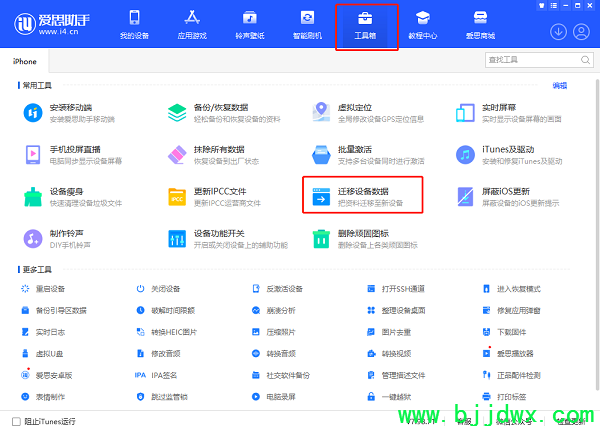Click 反激活设备
Viewport: 600px width, 432px height.
(x=277, y=289)
